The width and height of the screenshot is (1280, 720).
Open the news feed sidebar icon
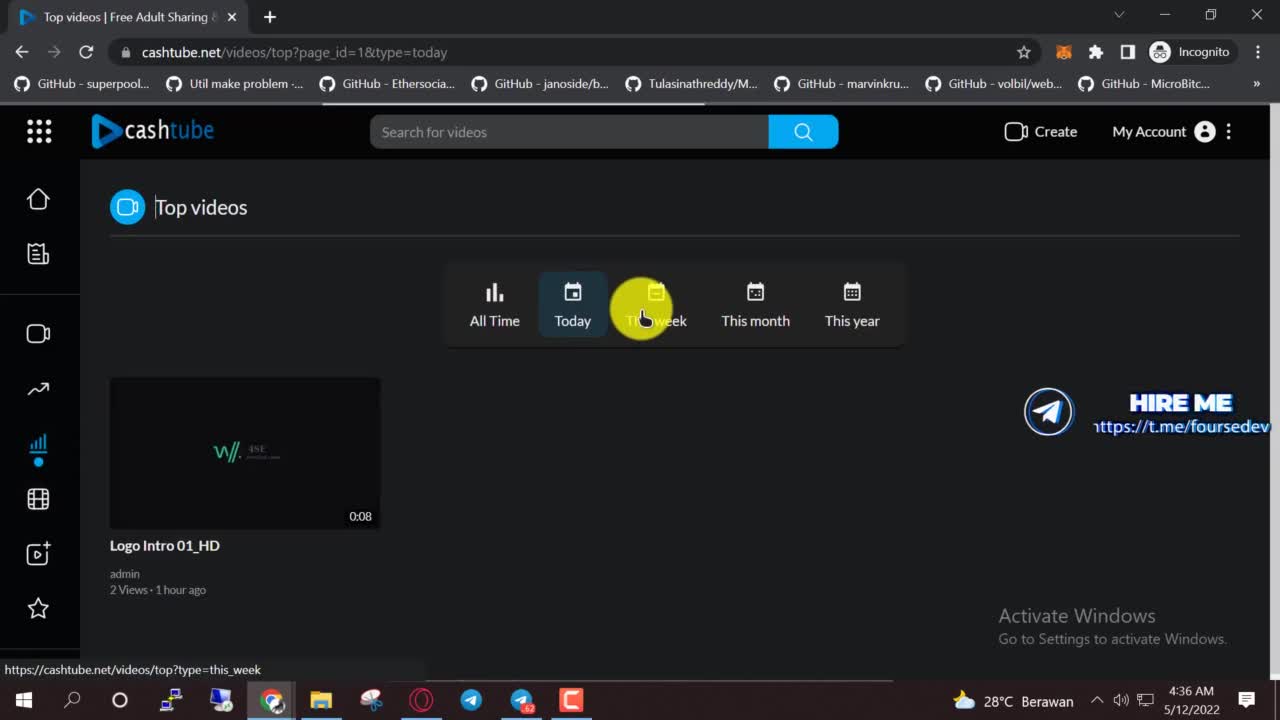[38, 254]
